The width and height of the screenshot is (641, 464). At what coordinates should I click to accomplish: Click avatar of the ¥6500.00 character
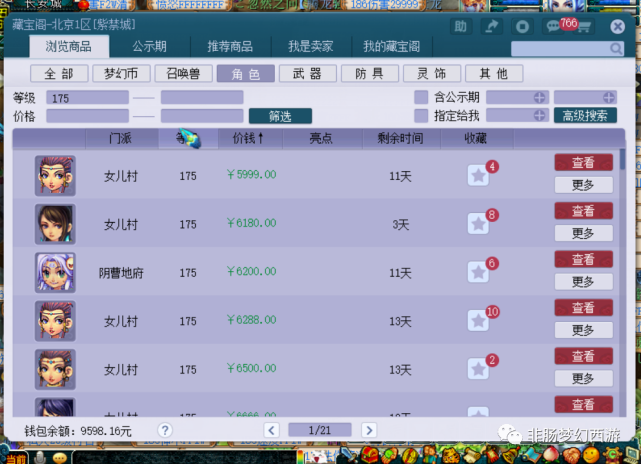pos(55,369)
